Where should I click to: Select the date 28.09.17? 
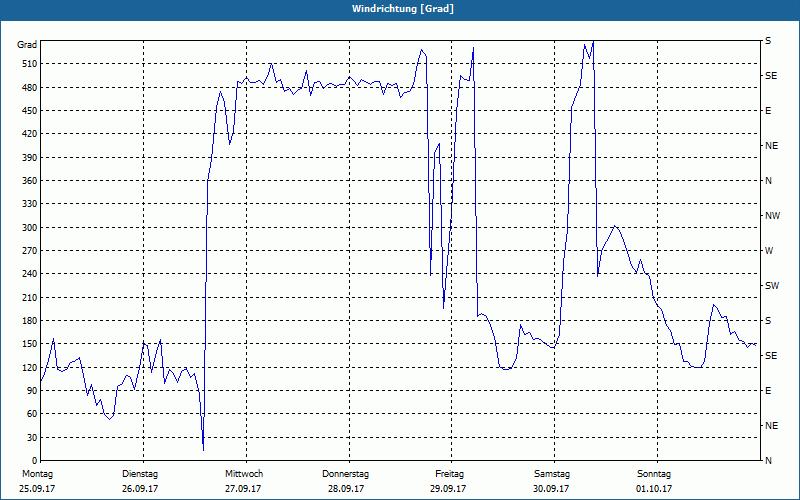(346, 489)
